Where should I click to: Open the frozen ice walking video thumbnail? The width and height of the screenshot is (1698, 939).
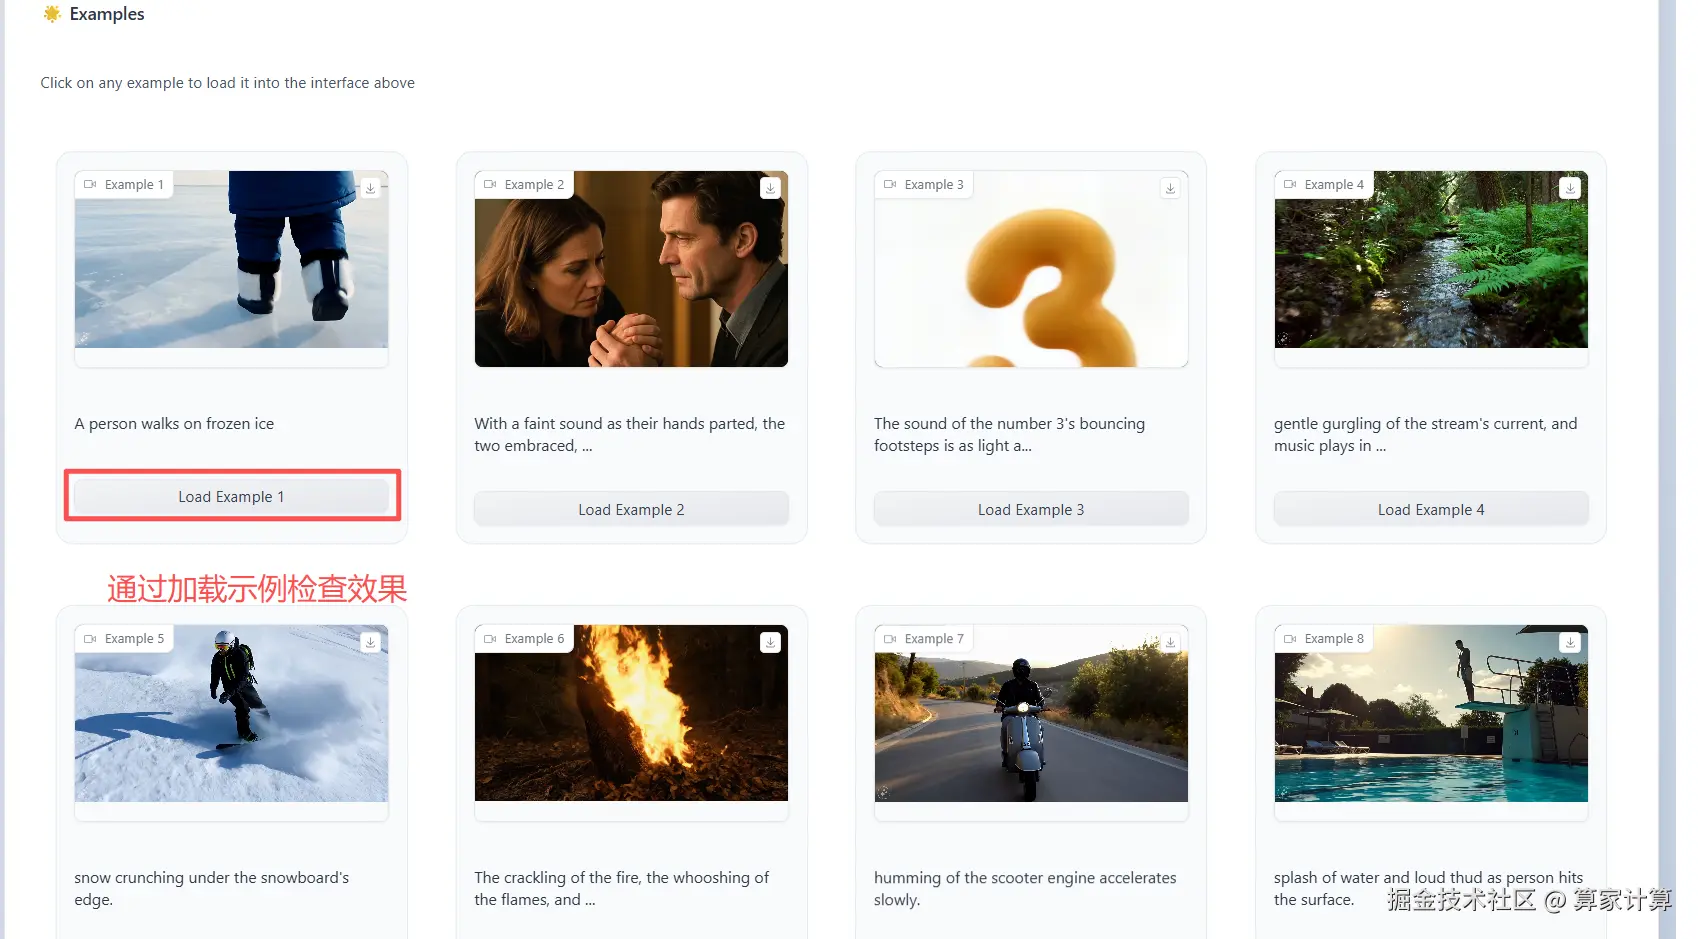[231, 270]
